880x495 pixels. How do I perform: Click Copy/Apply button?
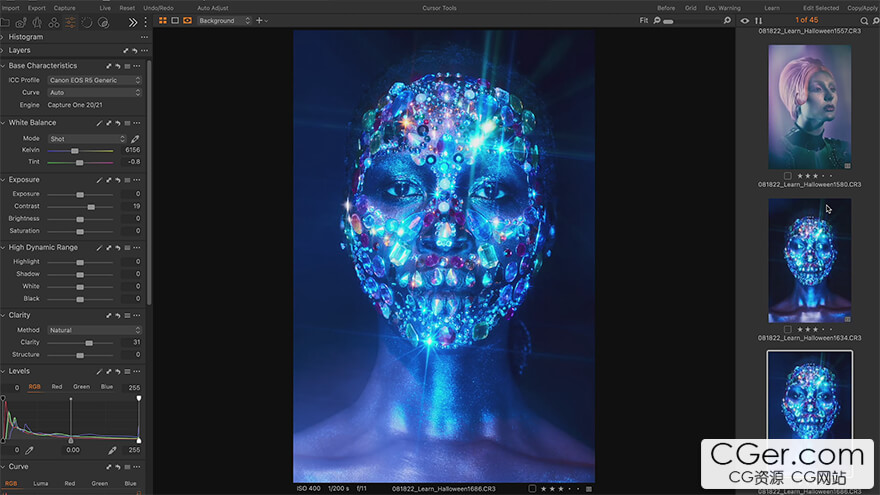click(863, 8)
